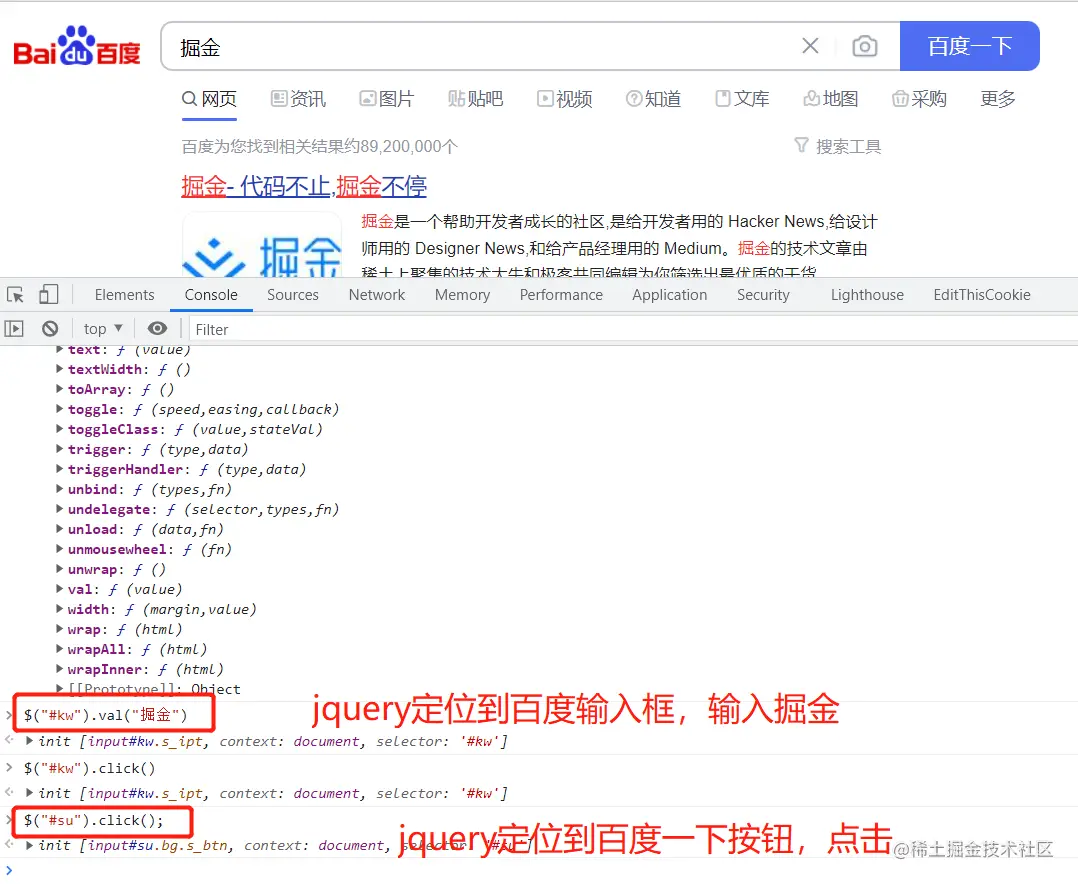
Task: Click the console Filter field
Action: (x=632, y=329)
